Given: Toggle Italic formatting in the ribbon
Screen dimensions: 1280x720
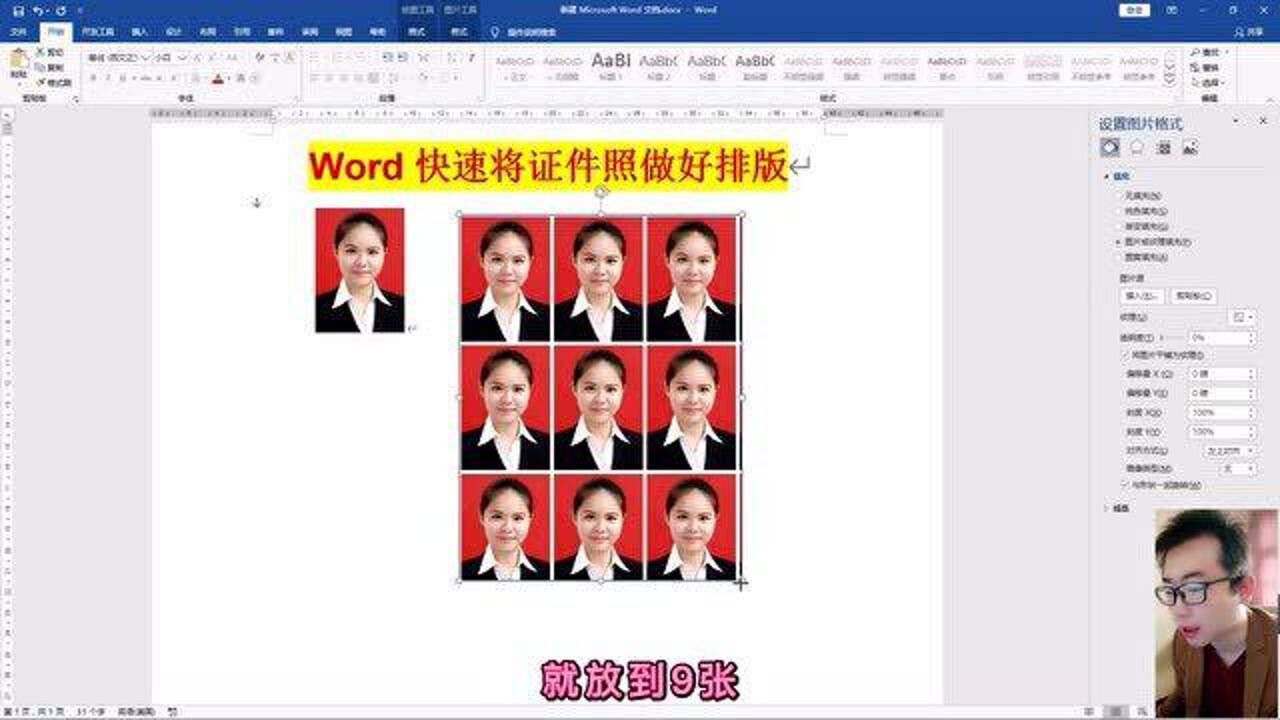Looking at the screenshot, I should pos(107,78).
